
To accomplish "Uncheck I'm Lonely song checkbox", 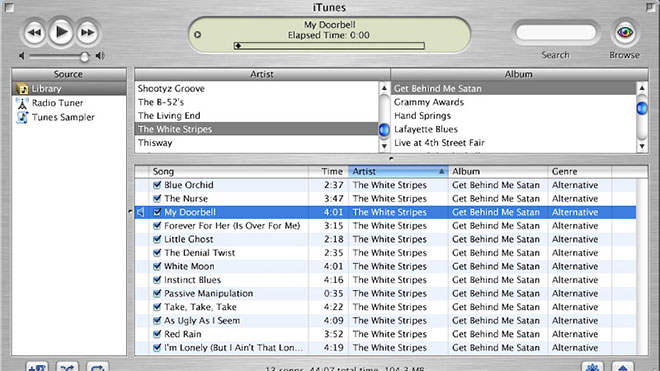I will (157, 347).
